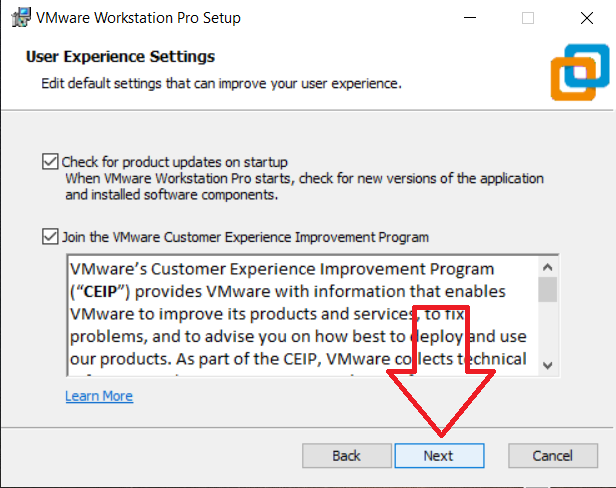Click the 'Join the VMware Customer Experience' label

click(x=245, y=238)
